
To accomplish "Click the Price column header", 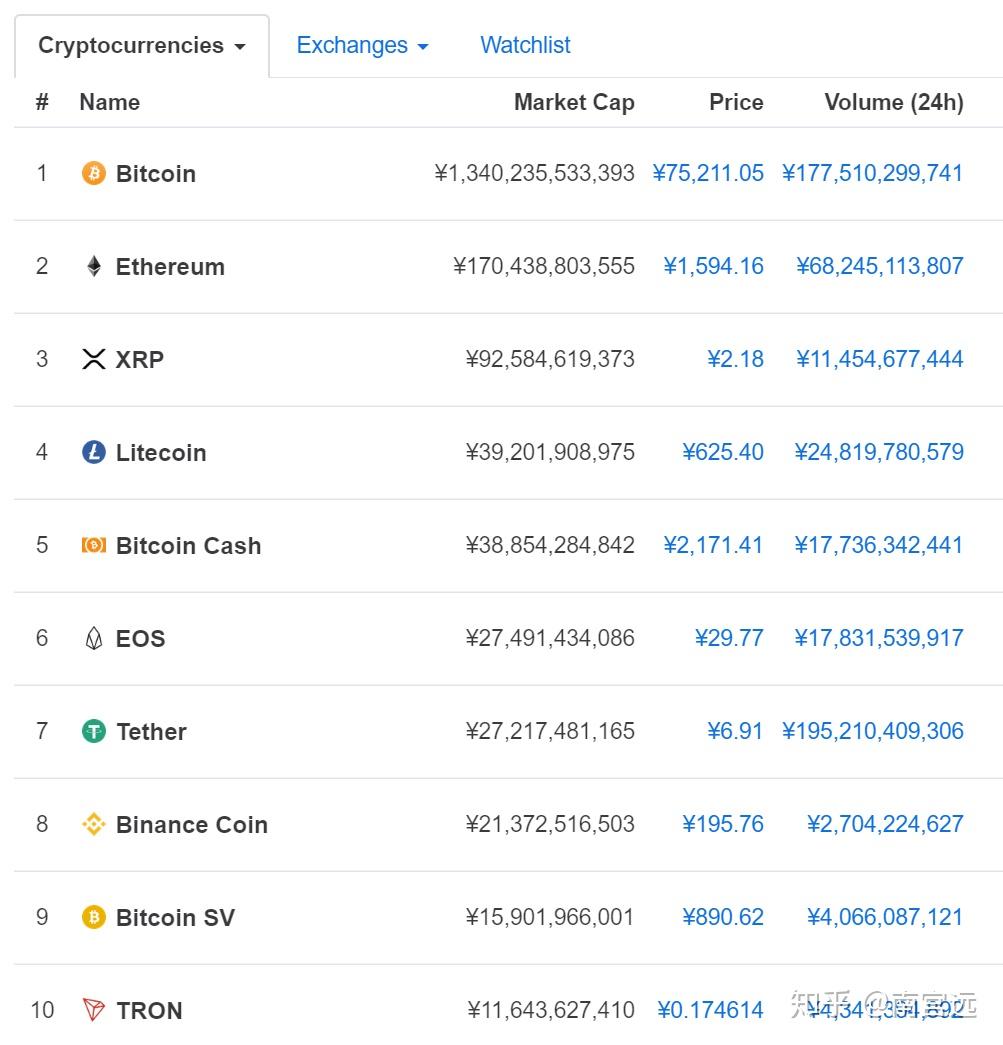I will [736, 102].
